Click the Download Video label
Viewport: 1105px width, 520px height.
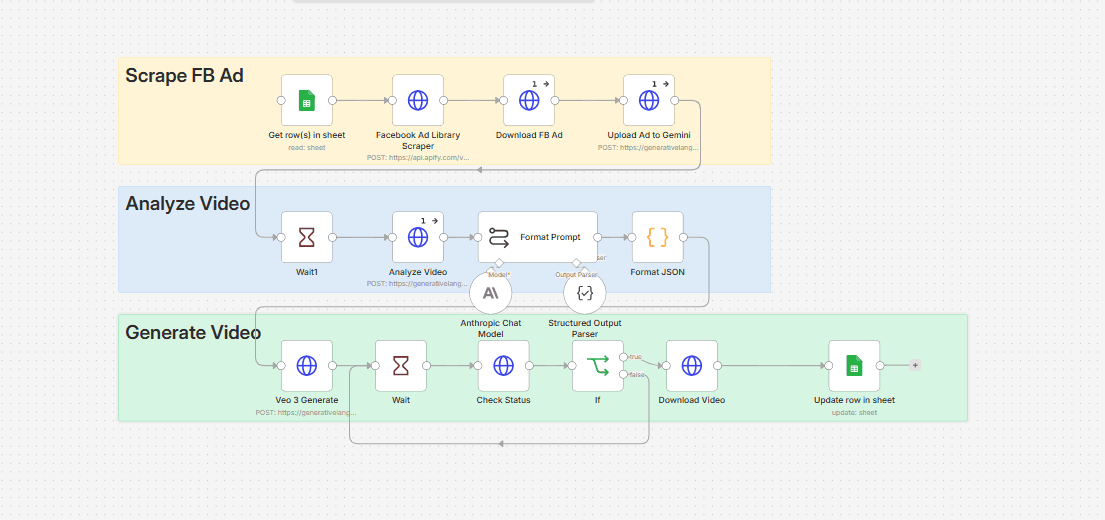[x=692, y=400]
